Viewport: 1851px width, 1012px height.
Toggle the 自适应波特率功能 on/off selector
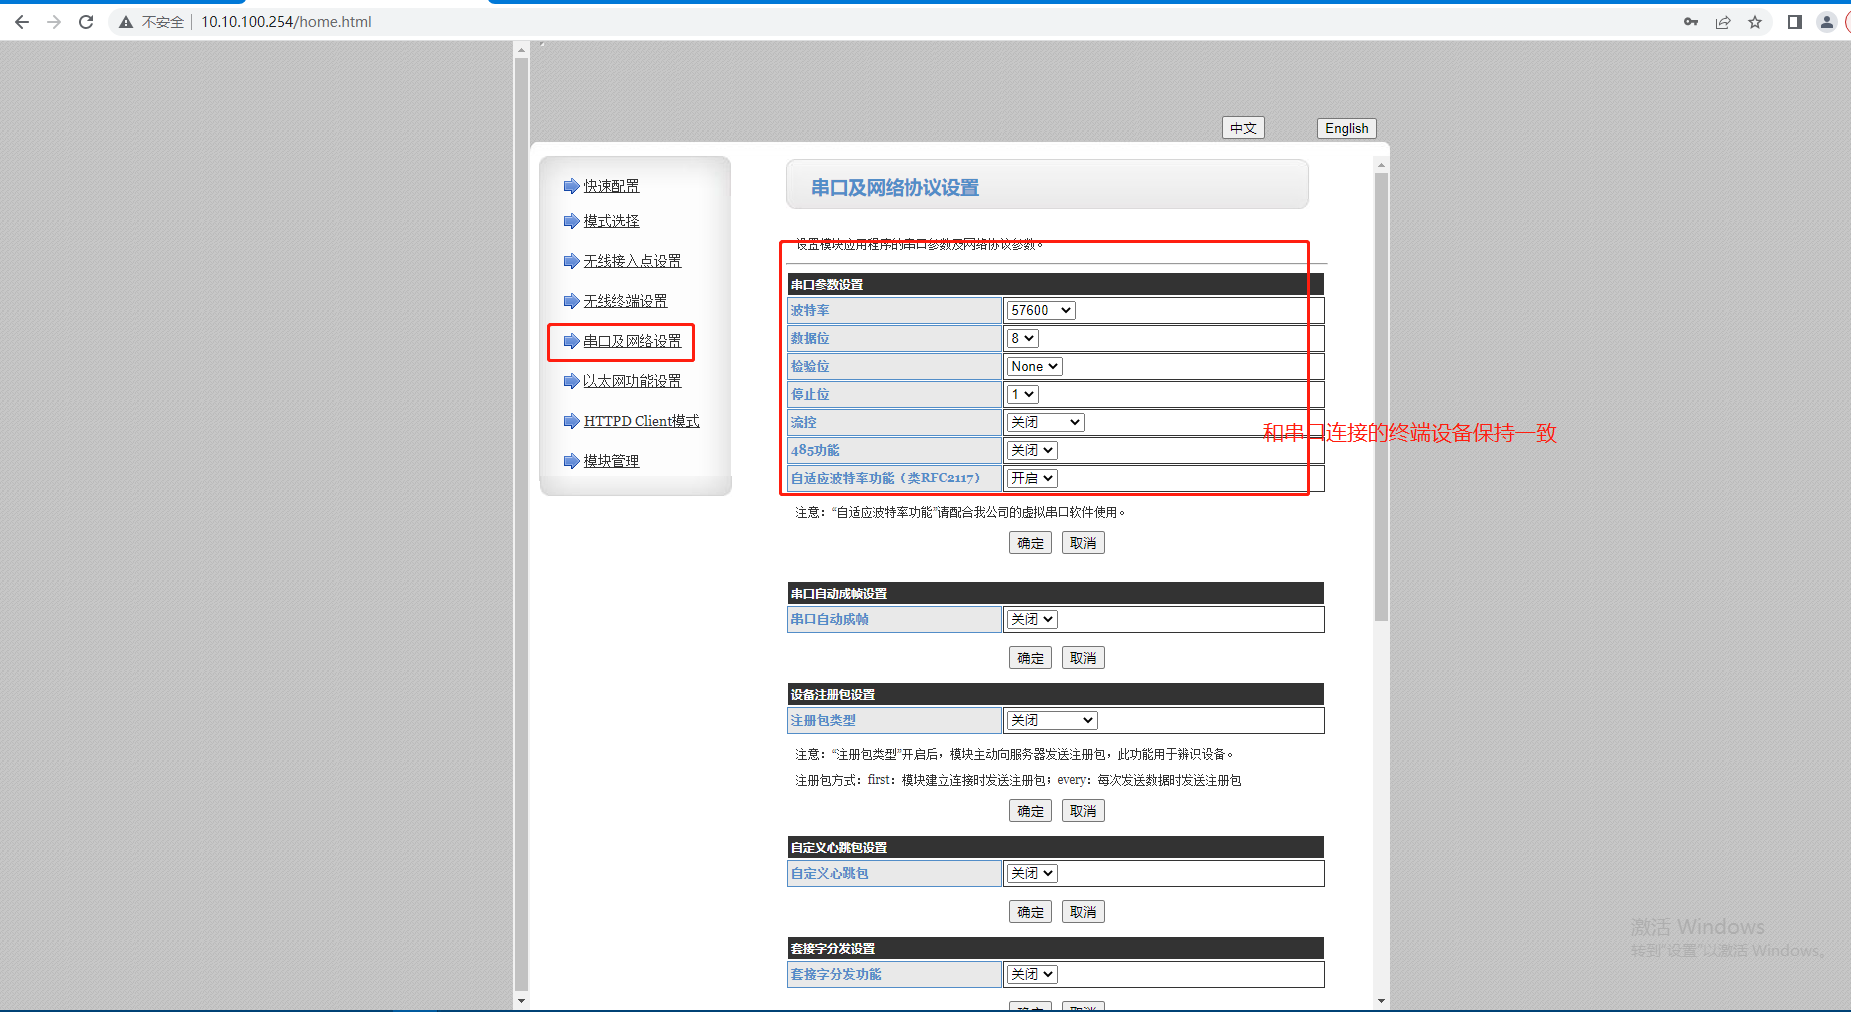point(1032,479)
